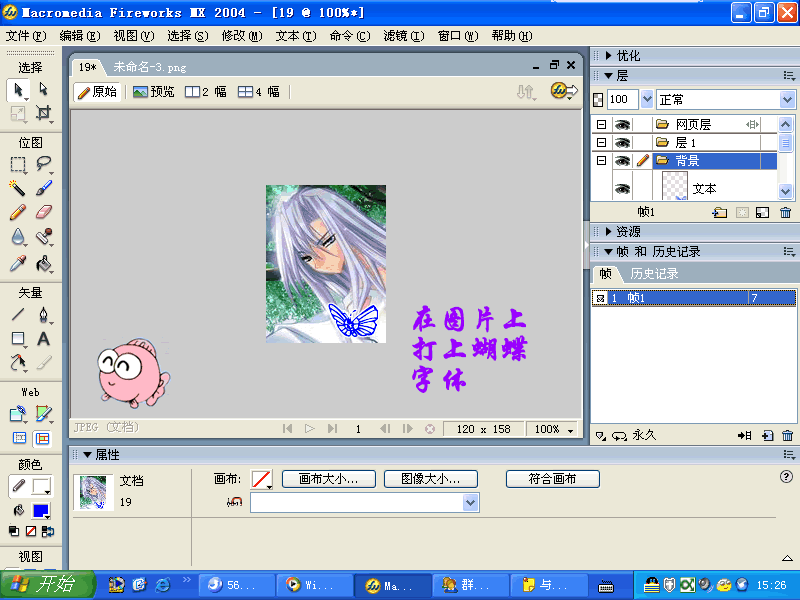Viewport: 800px width, 600px height.
Task: Hide the 层 1 layer
Action: [x=622, y=142]
